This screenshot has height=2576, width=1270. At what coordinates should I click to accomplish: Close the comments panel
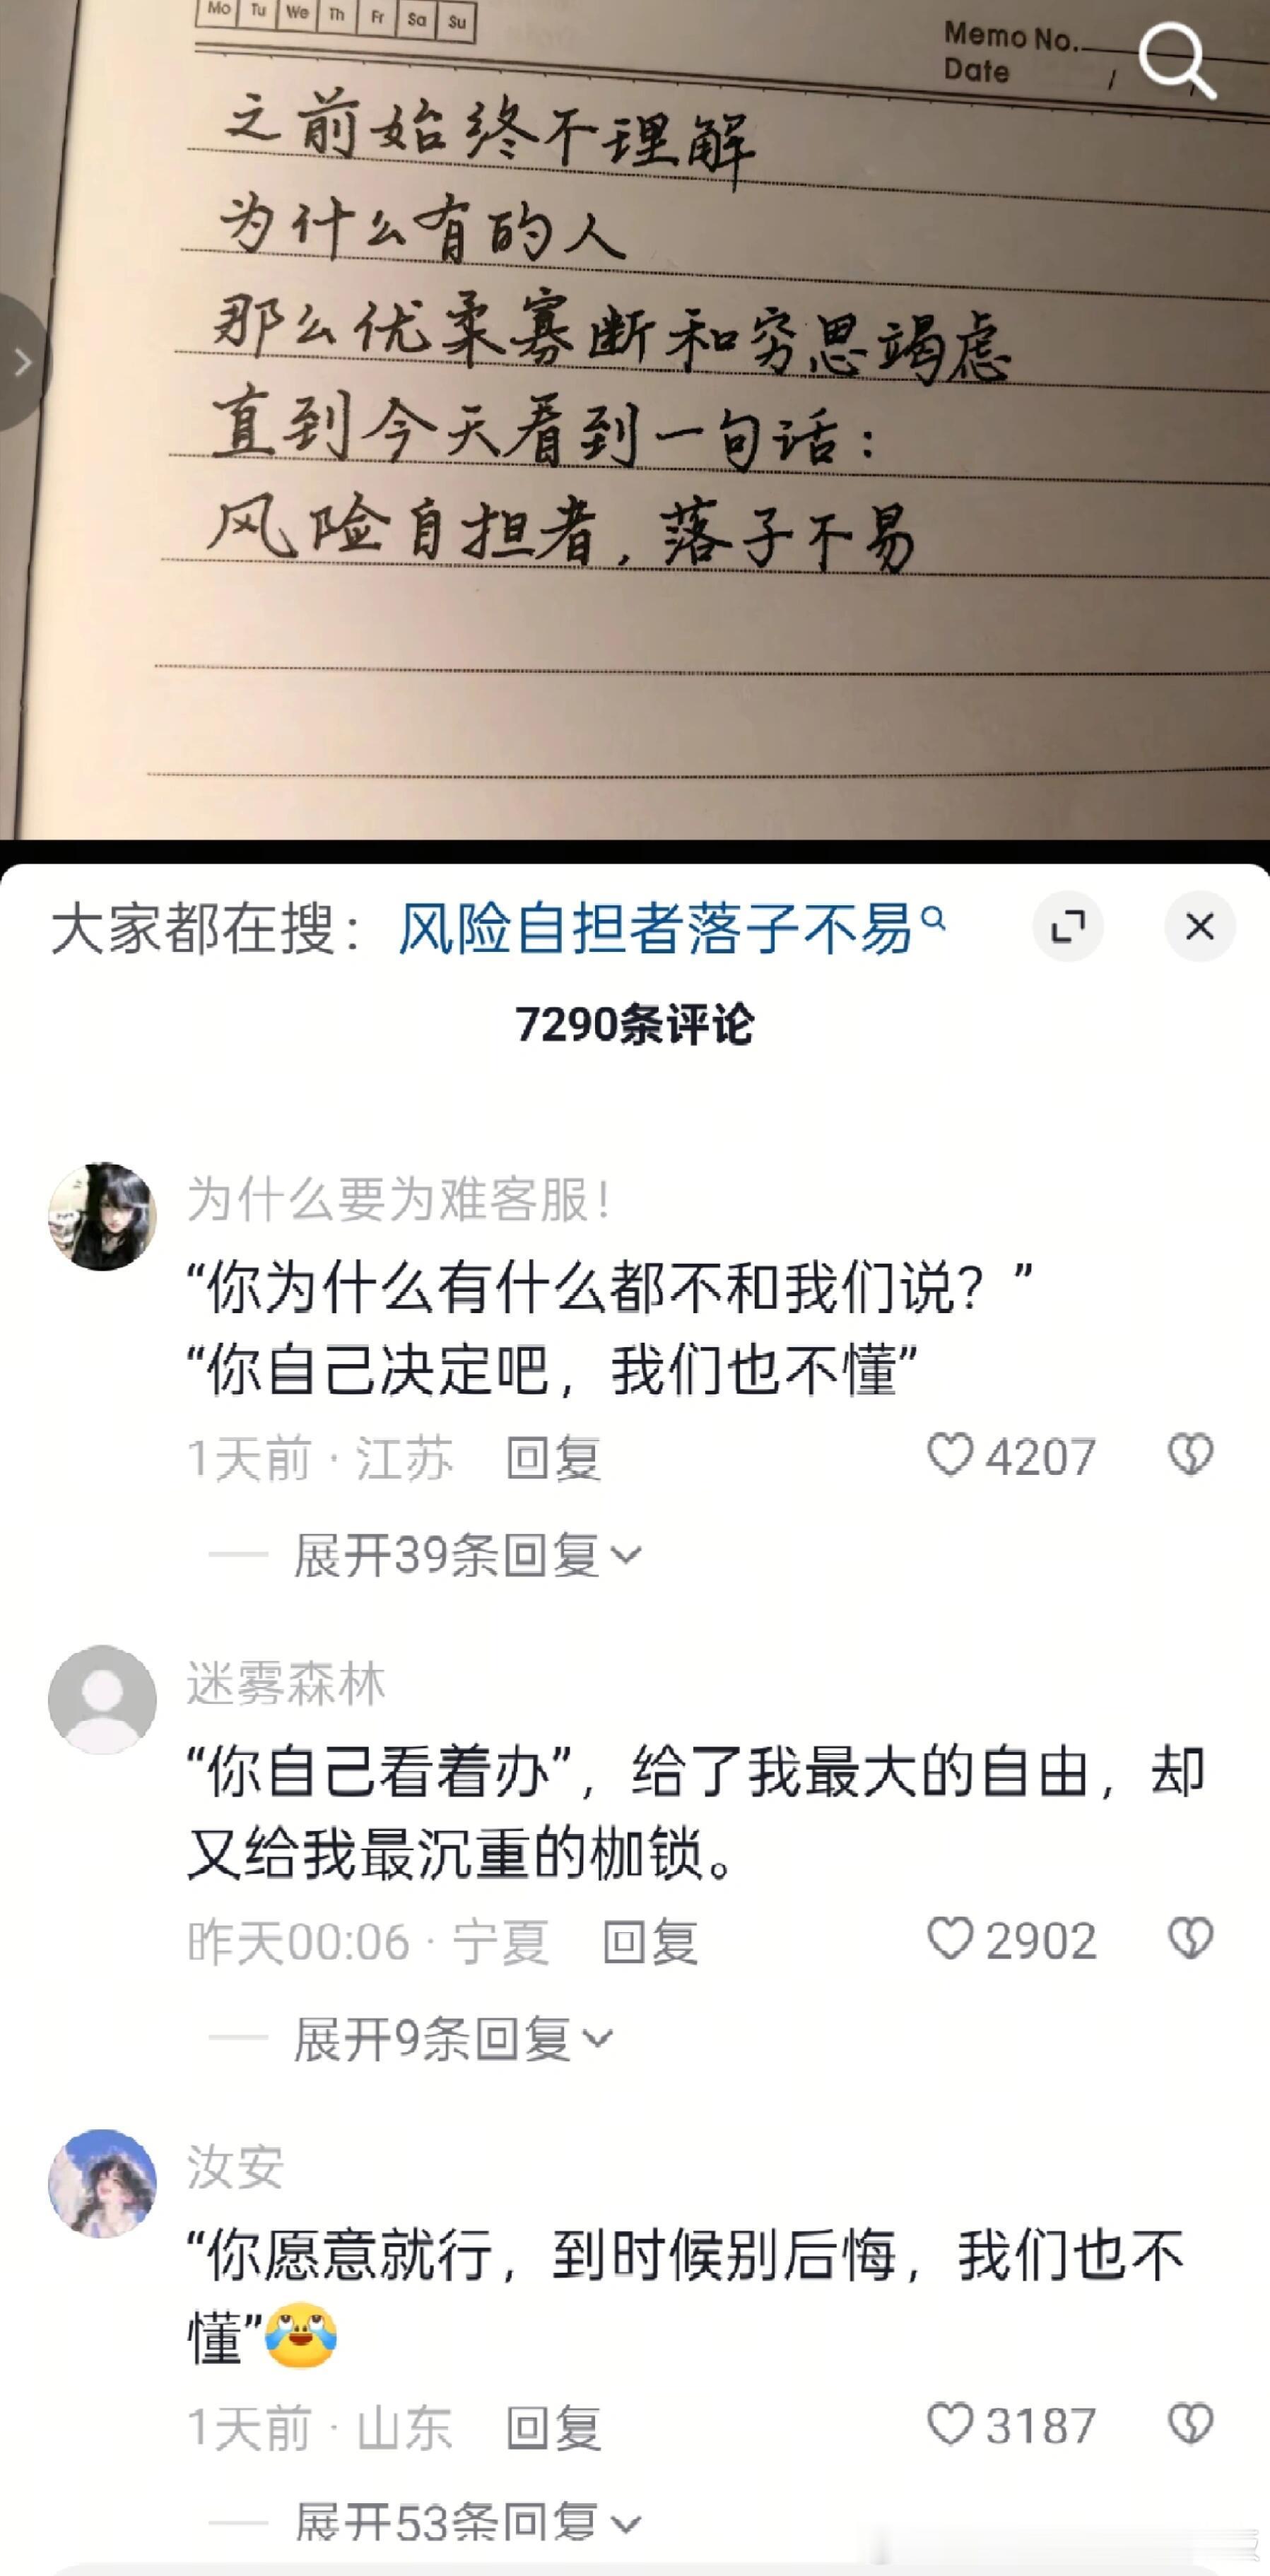pyautogui.click(x=1200, y=926)
